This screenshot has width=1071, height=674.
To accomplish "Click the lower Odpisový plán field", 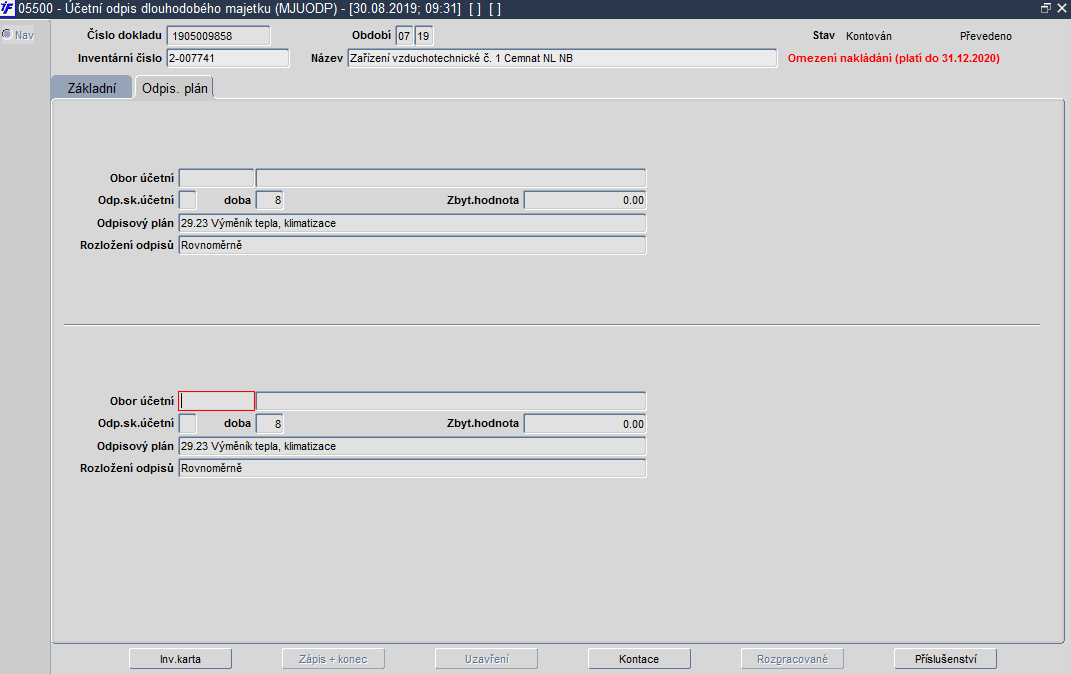I will point(412,446).
